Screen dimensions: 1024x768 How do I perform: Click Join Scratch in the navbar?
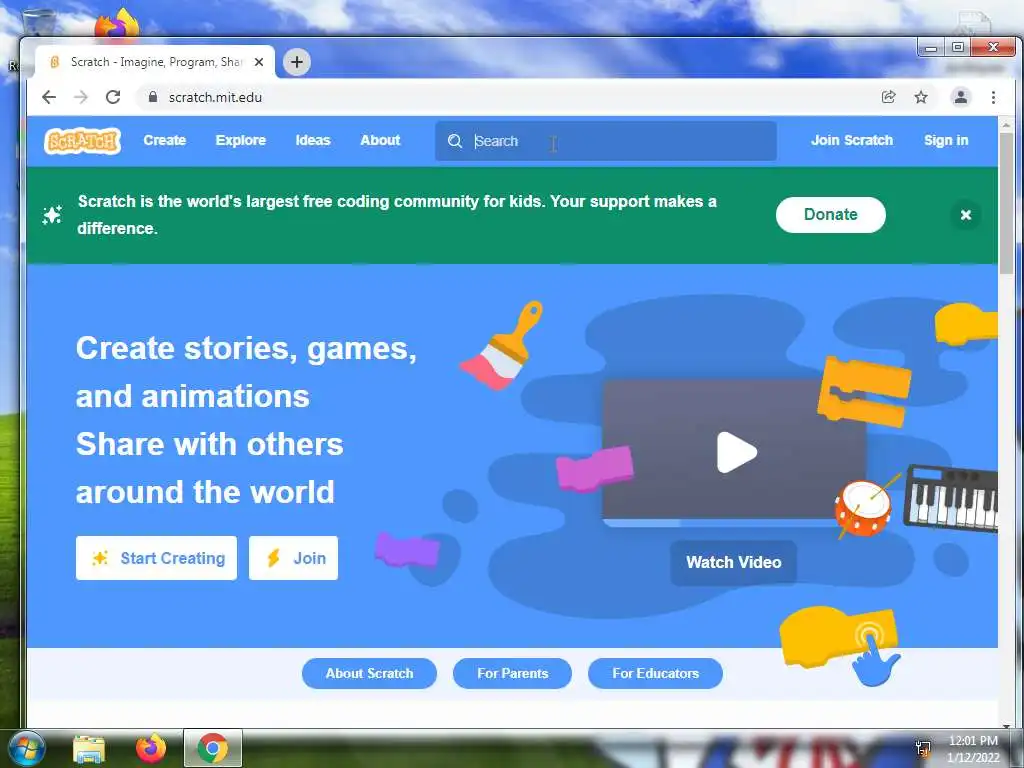pyautogui.click(x=852, y=140)
